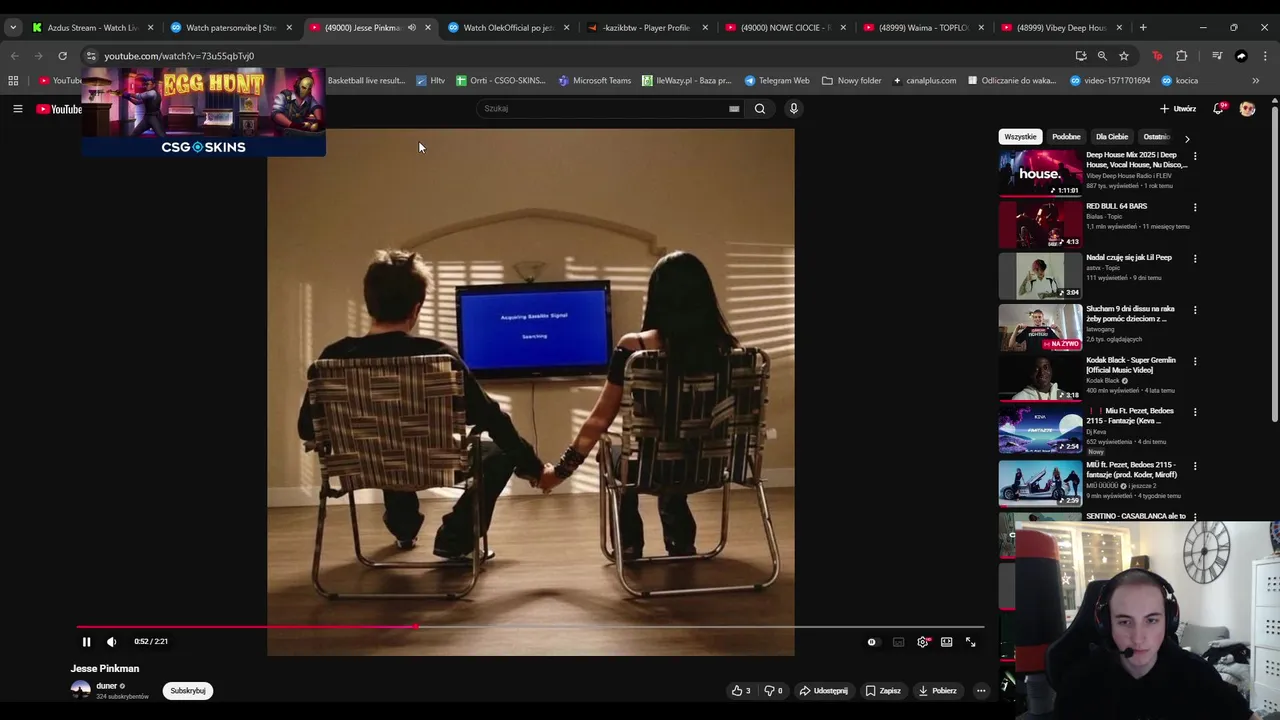Screen dimensions: 1280x720
Task: Select the Podobne filter chip
Action: [x=1066, y=137]
